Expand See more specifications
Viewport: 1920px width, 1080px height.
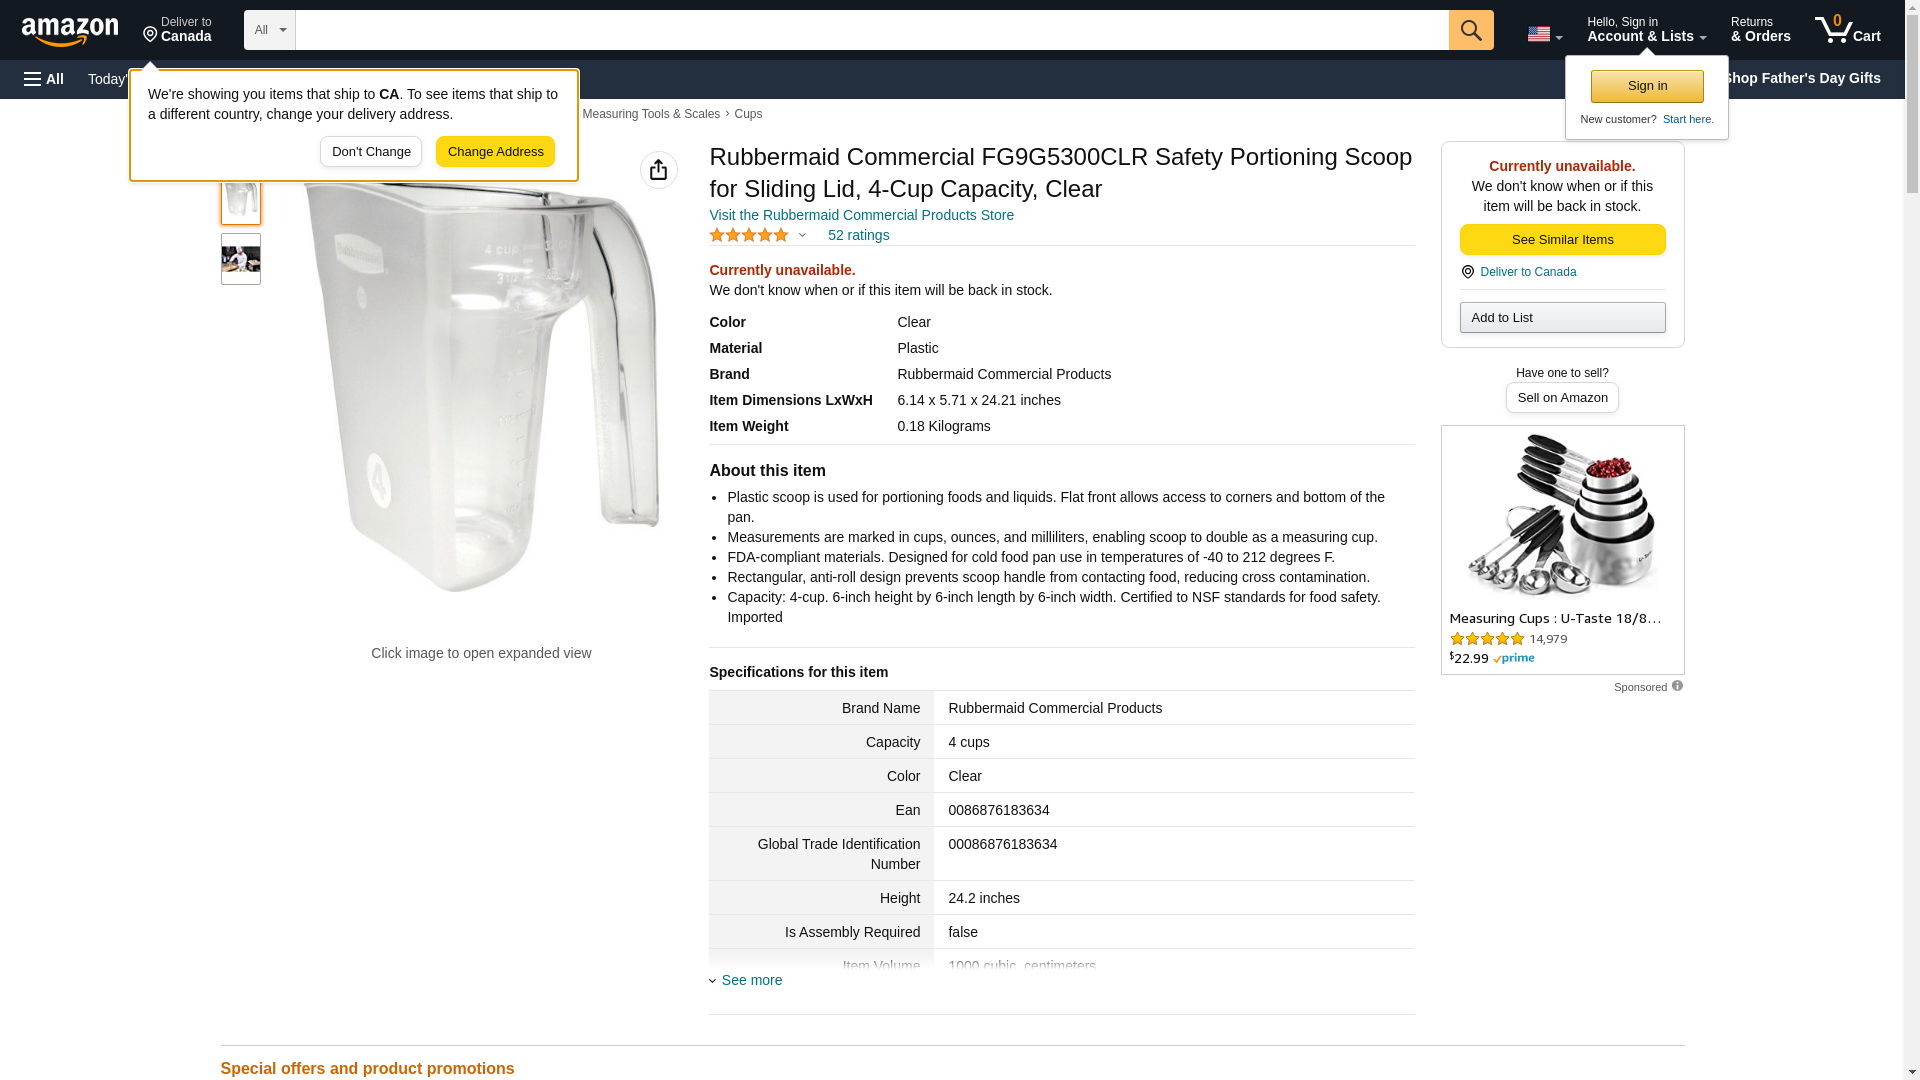pos(750,980)
